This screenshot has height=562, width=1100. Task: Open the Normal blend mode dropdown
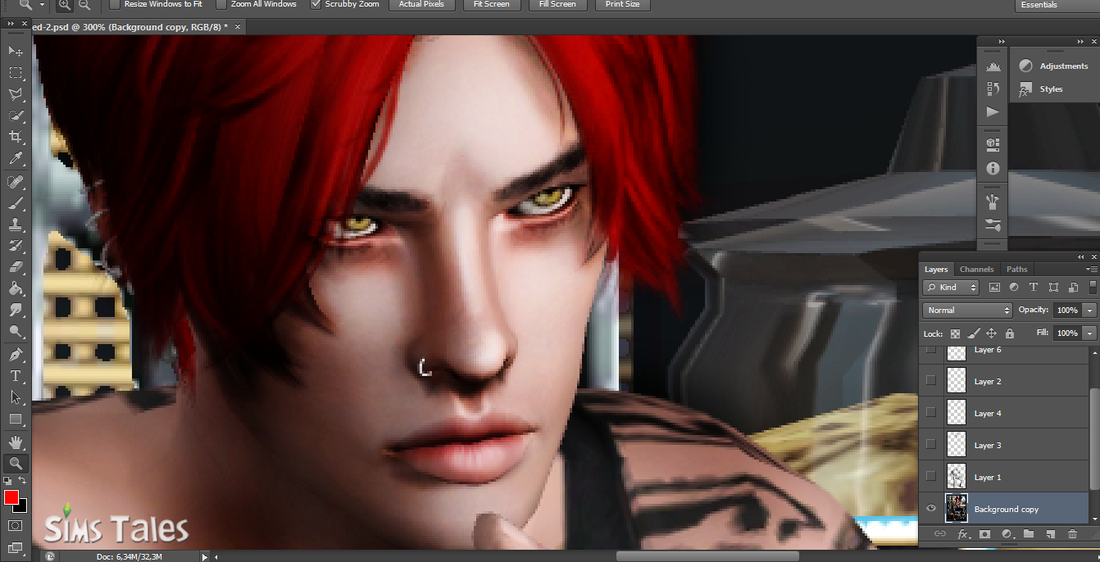(967, 310)
